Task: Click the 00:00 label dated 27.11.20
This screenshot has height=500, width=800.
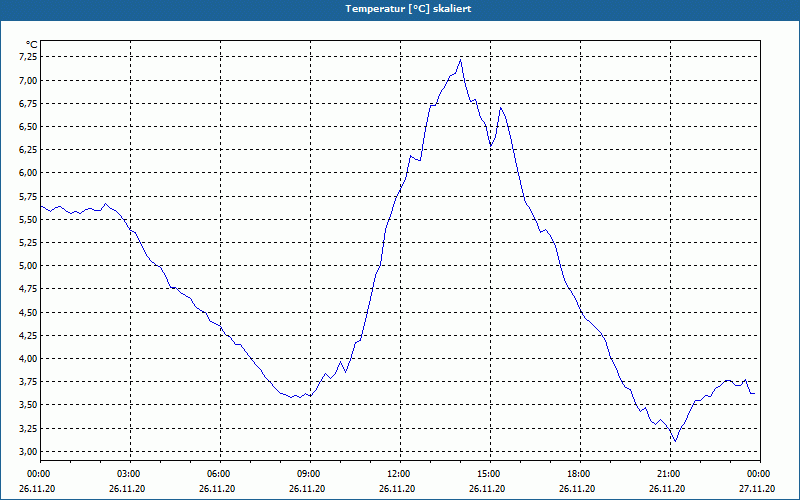Action: (x=760, y=474)
